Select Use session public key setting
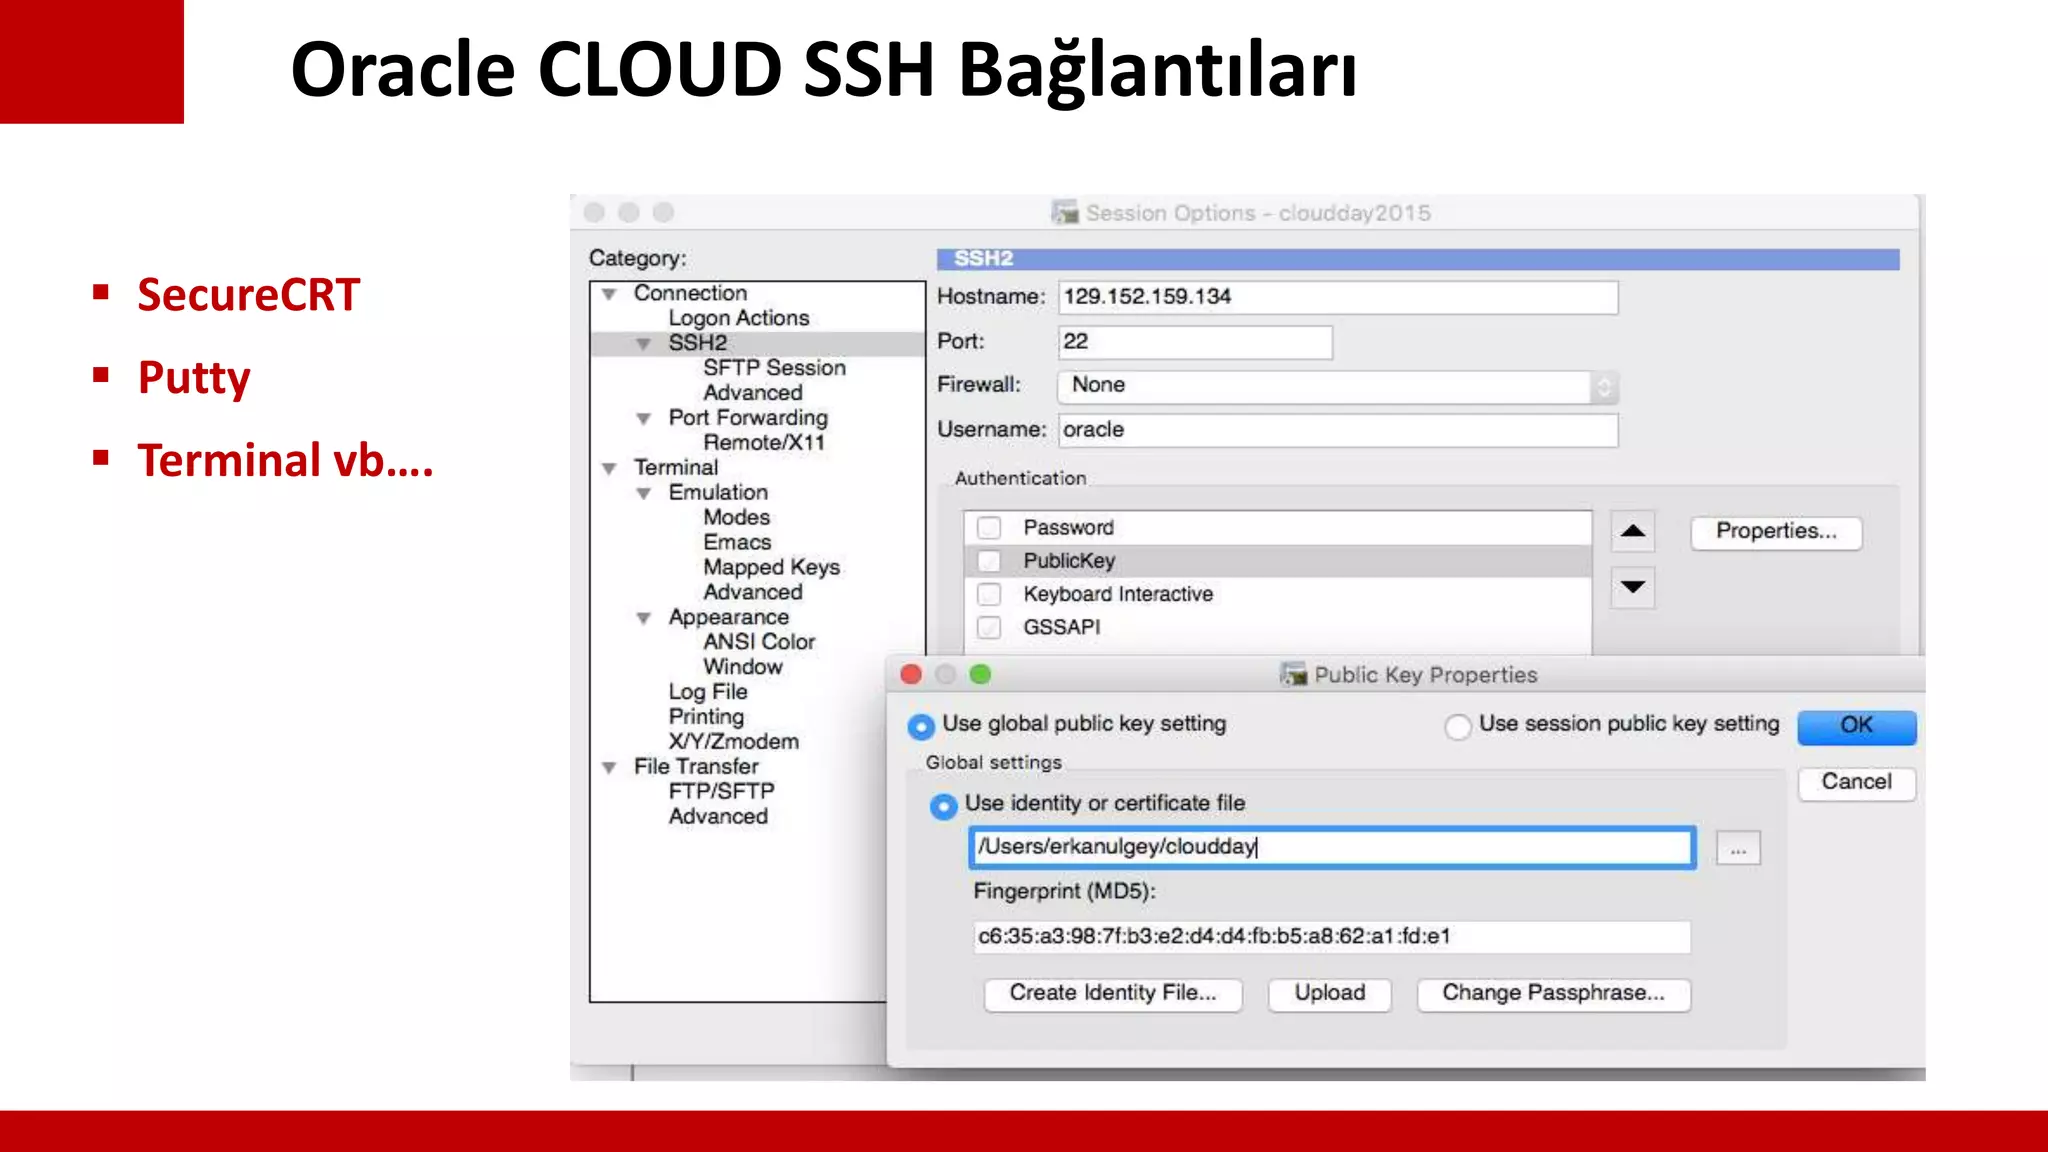 point(1458,726)
